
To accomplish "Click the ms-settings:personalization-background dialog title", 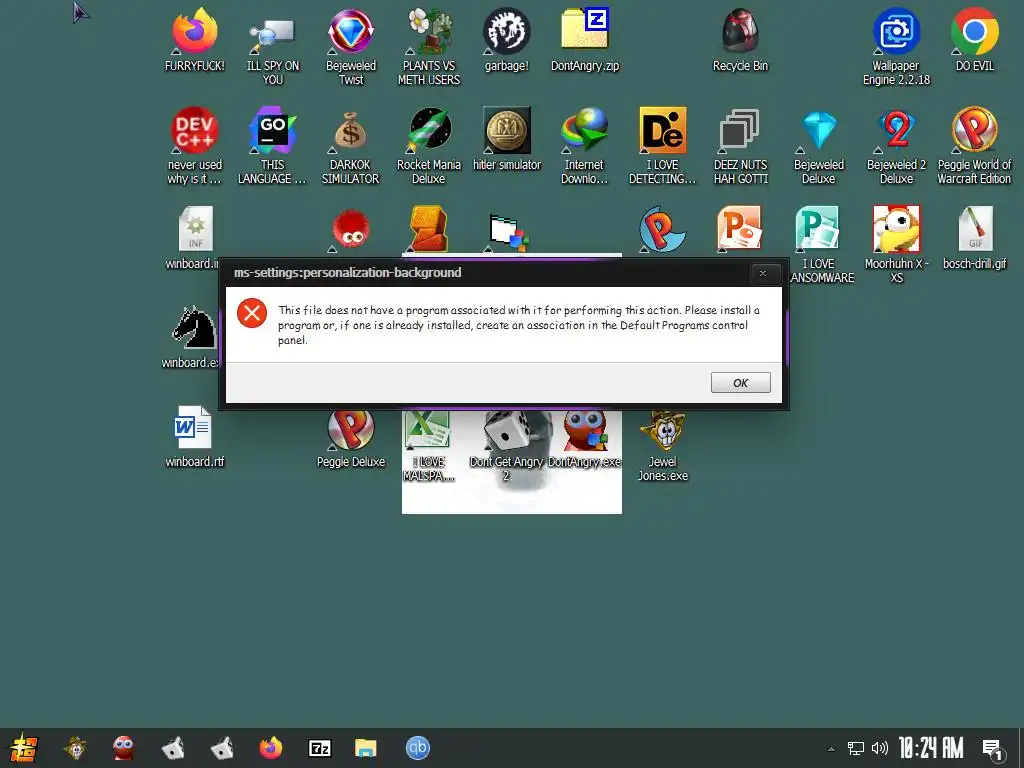I will (x=347, y=273).
